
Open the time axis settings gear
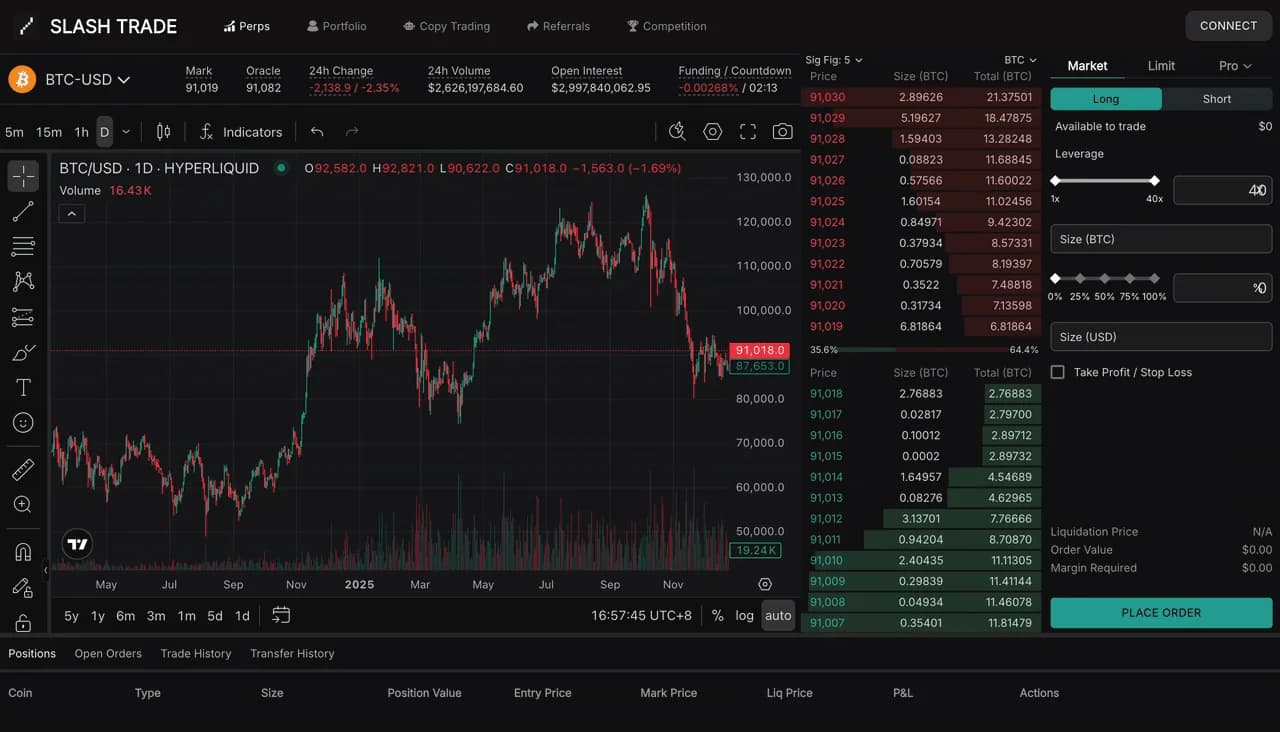coord(765,584)
